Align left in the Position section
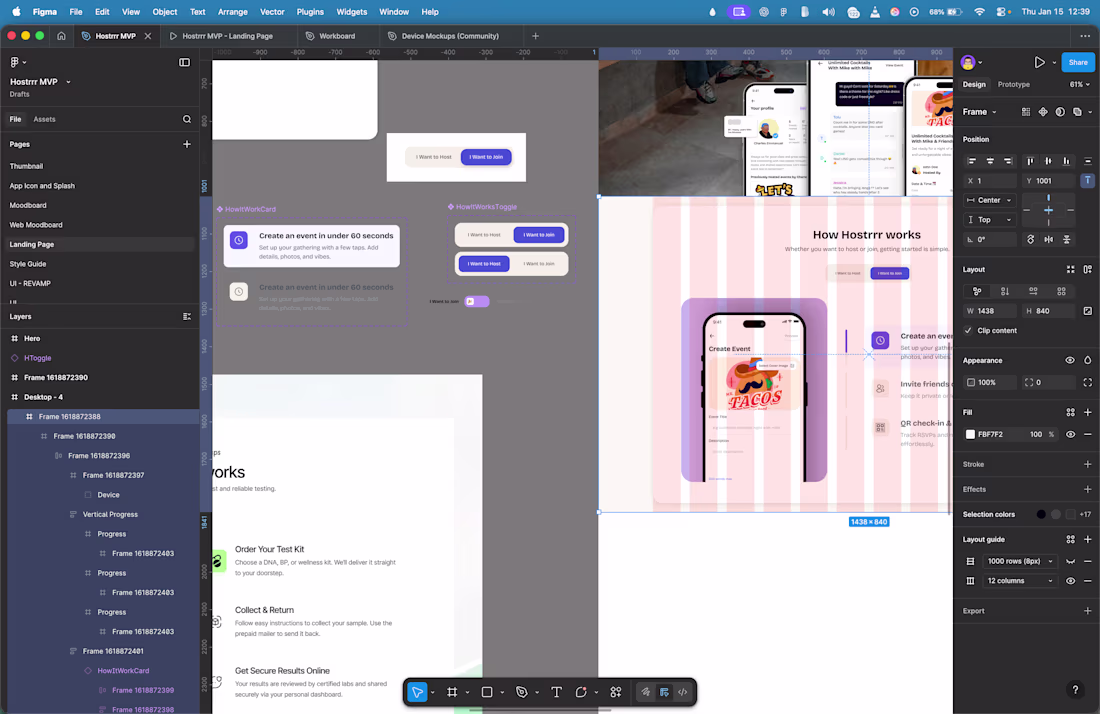1100x714 pixels. [x=972, y=161]
